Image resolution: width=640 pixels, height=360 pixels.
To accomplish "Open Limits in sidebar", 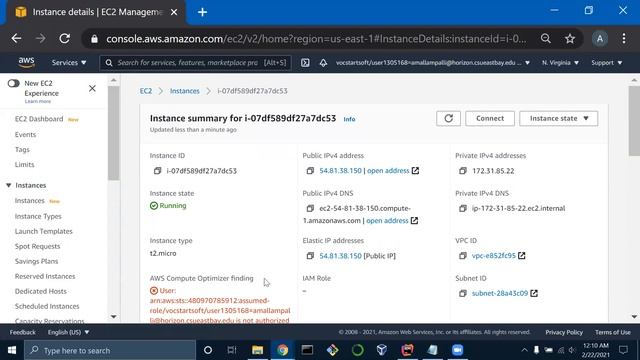I will click(24, 165).
